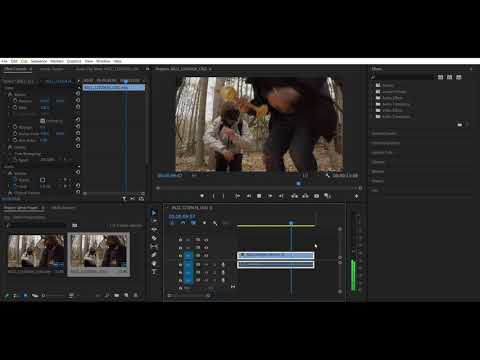Click the Mark Out button
Screen dimensions: 480x360
tap(224, 196)
